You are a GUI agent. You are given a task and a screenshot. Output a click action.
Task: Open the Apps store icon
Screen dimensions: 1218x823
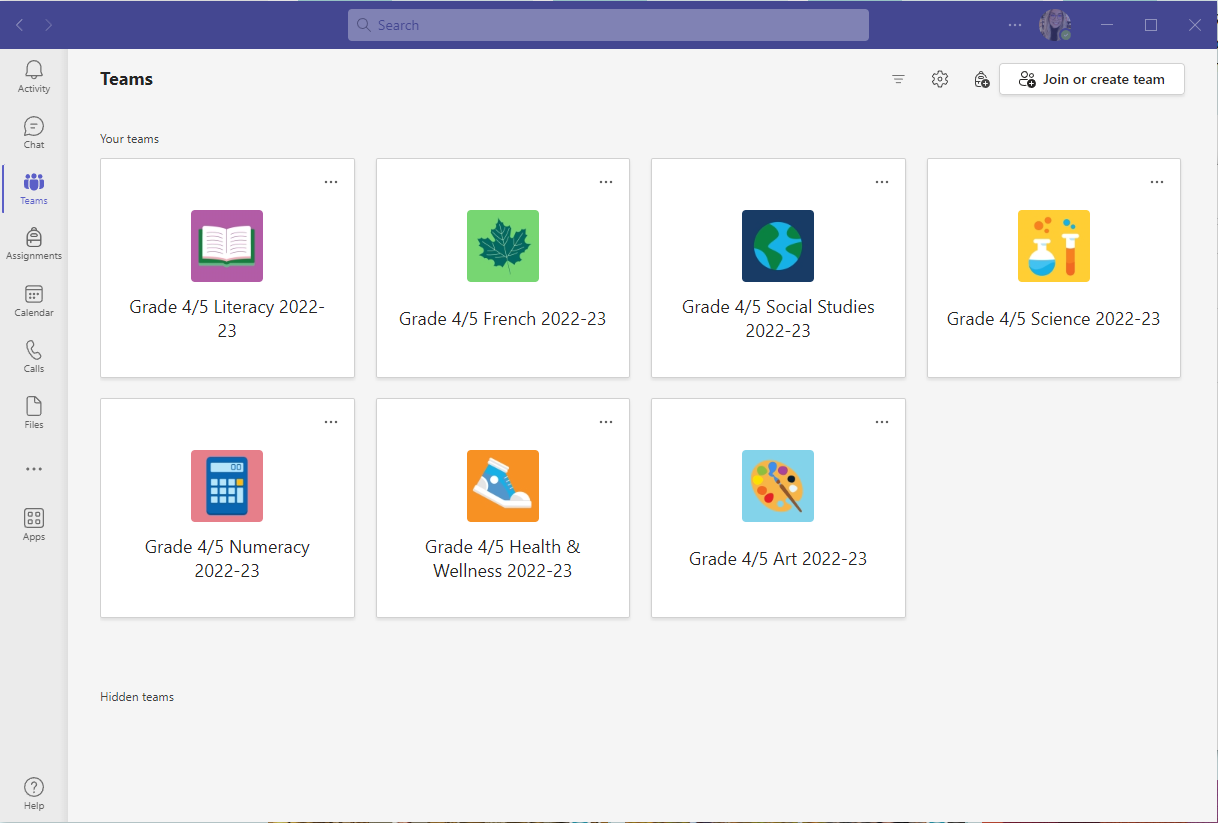(34, 524)
